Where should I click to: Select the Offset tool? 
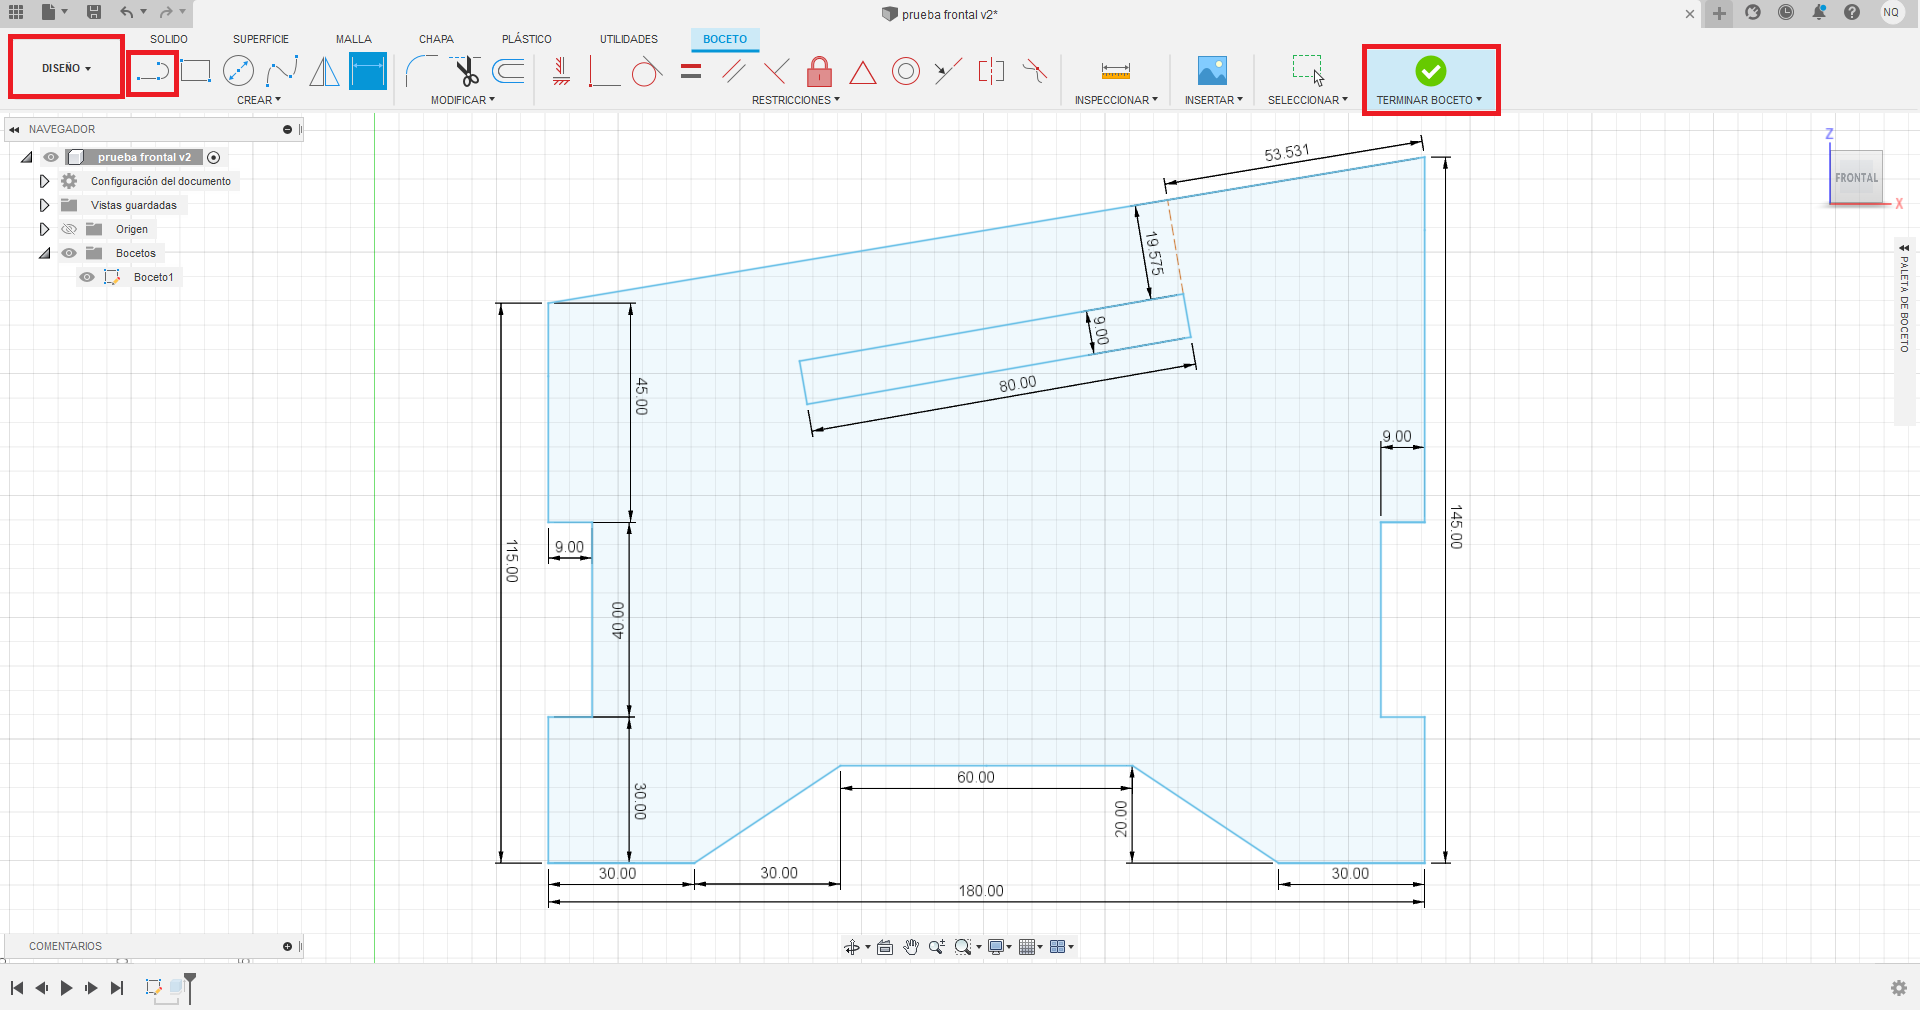(x=509, y=71)
